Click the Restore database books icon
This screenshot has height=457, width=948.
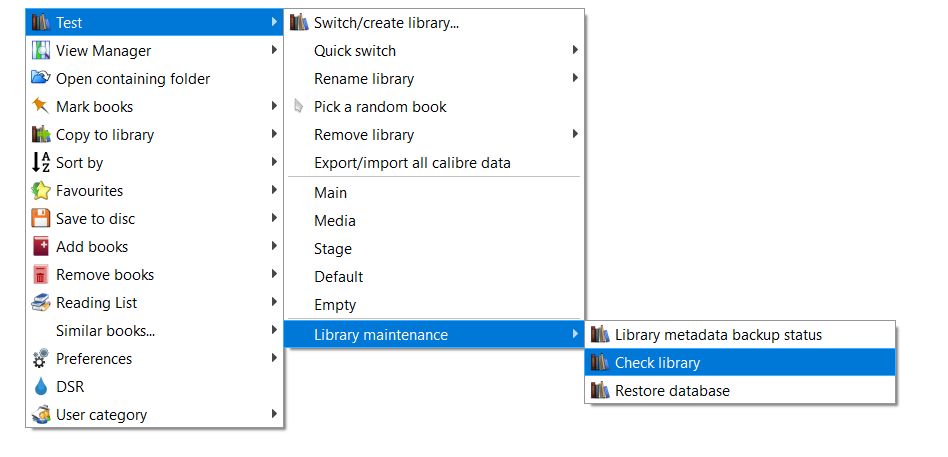(x=600, y=391)
